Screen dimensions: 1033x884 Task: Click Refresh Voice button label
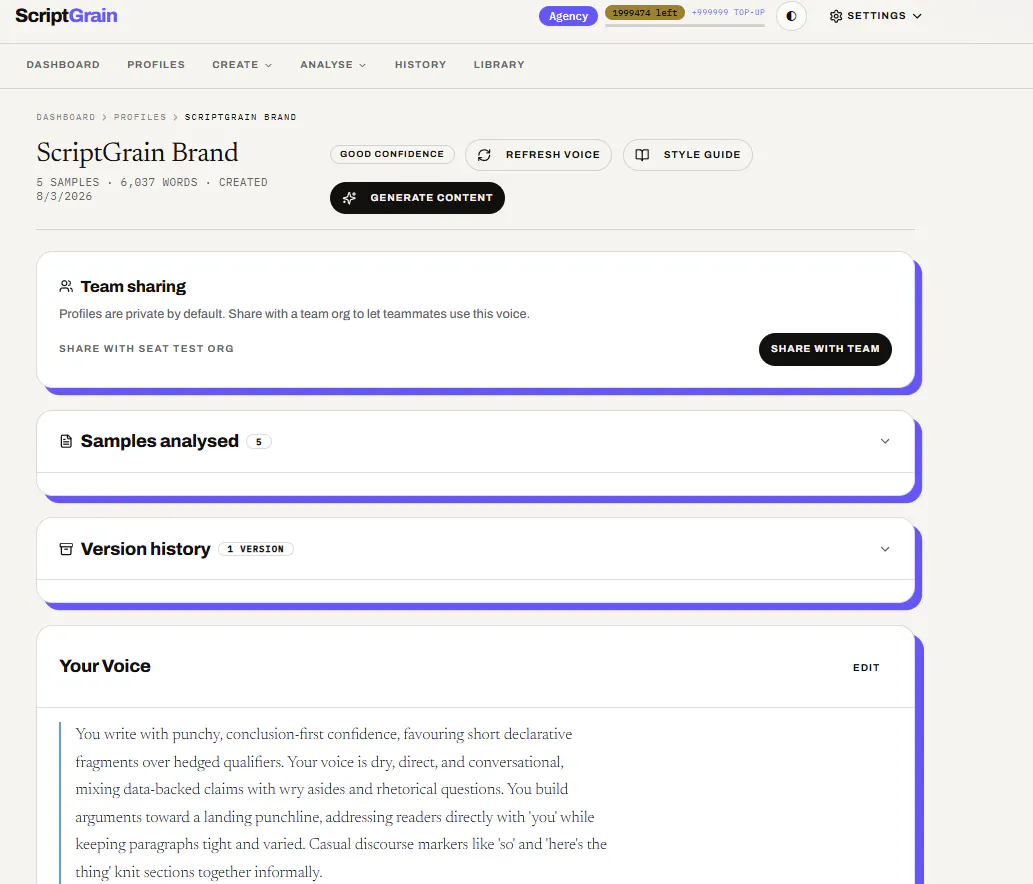[x=553, y=155]
